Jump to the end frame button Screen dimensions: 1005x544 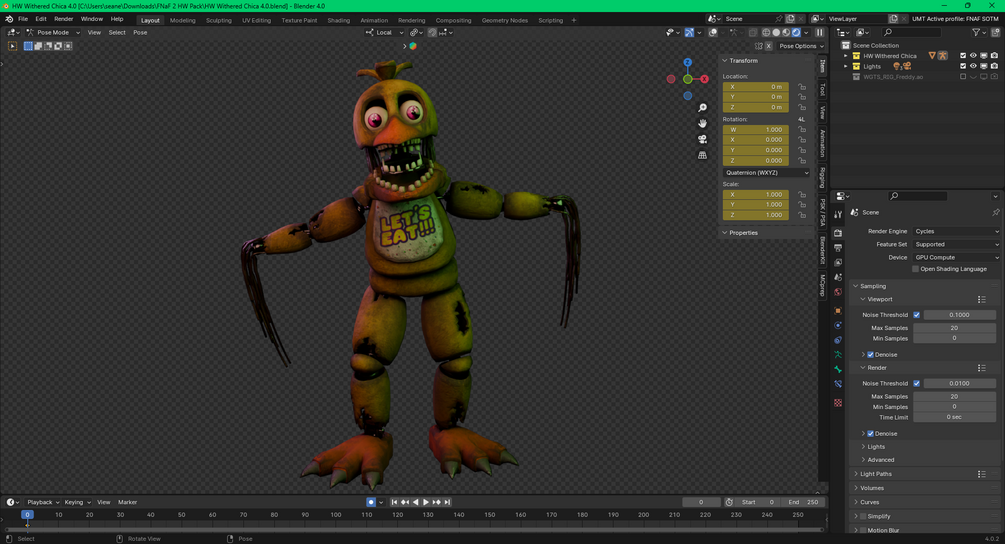tap(447, 502)
